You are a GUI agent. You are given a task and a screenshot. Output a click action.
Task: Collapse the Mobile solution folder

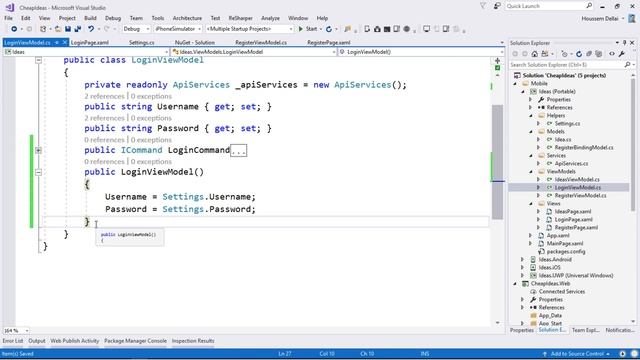[515, 84]
